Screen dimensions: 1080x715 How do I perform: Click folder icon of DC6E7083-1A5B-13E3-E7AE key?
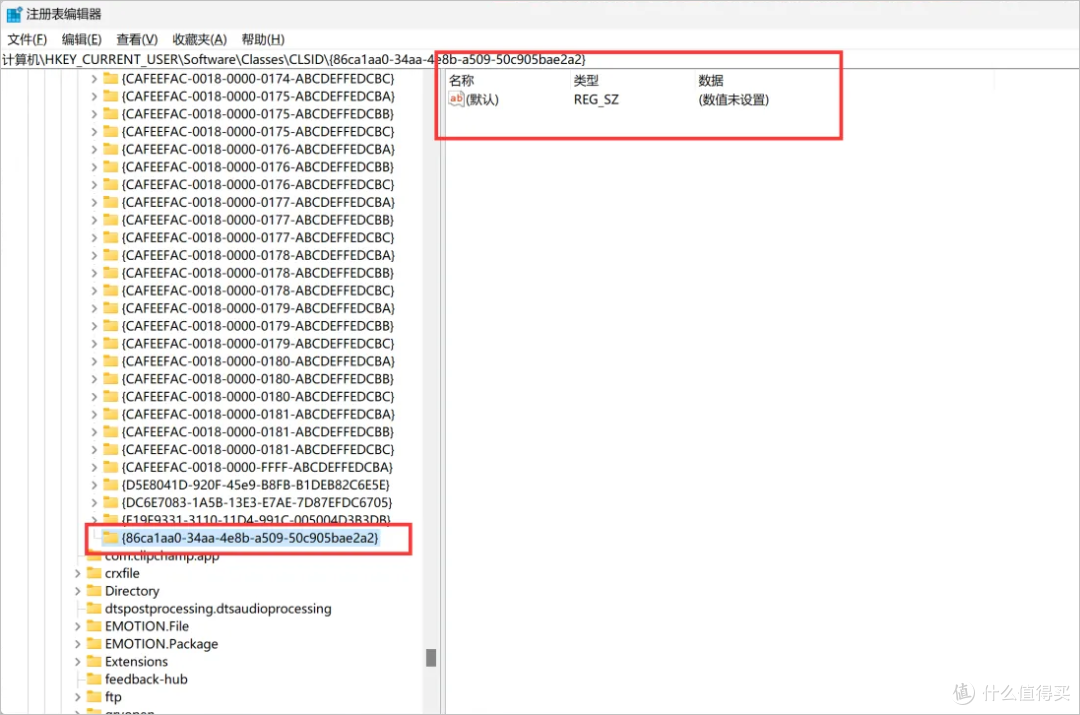coord(110,502)
